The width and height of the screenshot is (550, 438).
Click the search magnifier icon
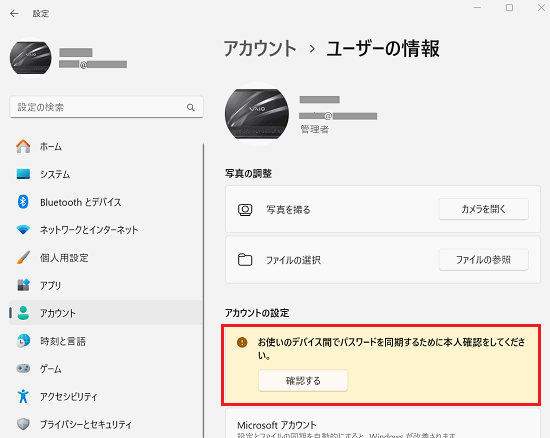(x=190, y=107)
